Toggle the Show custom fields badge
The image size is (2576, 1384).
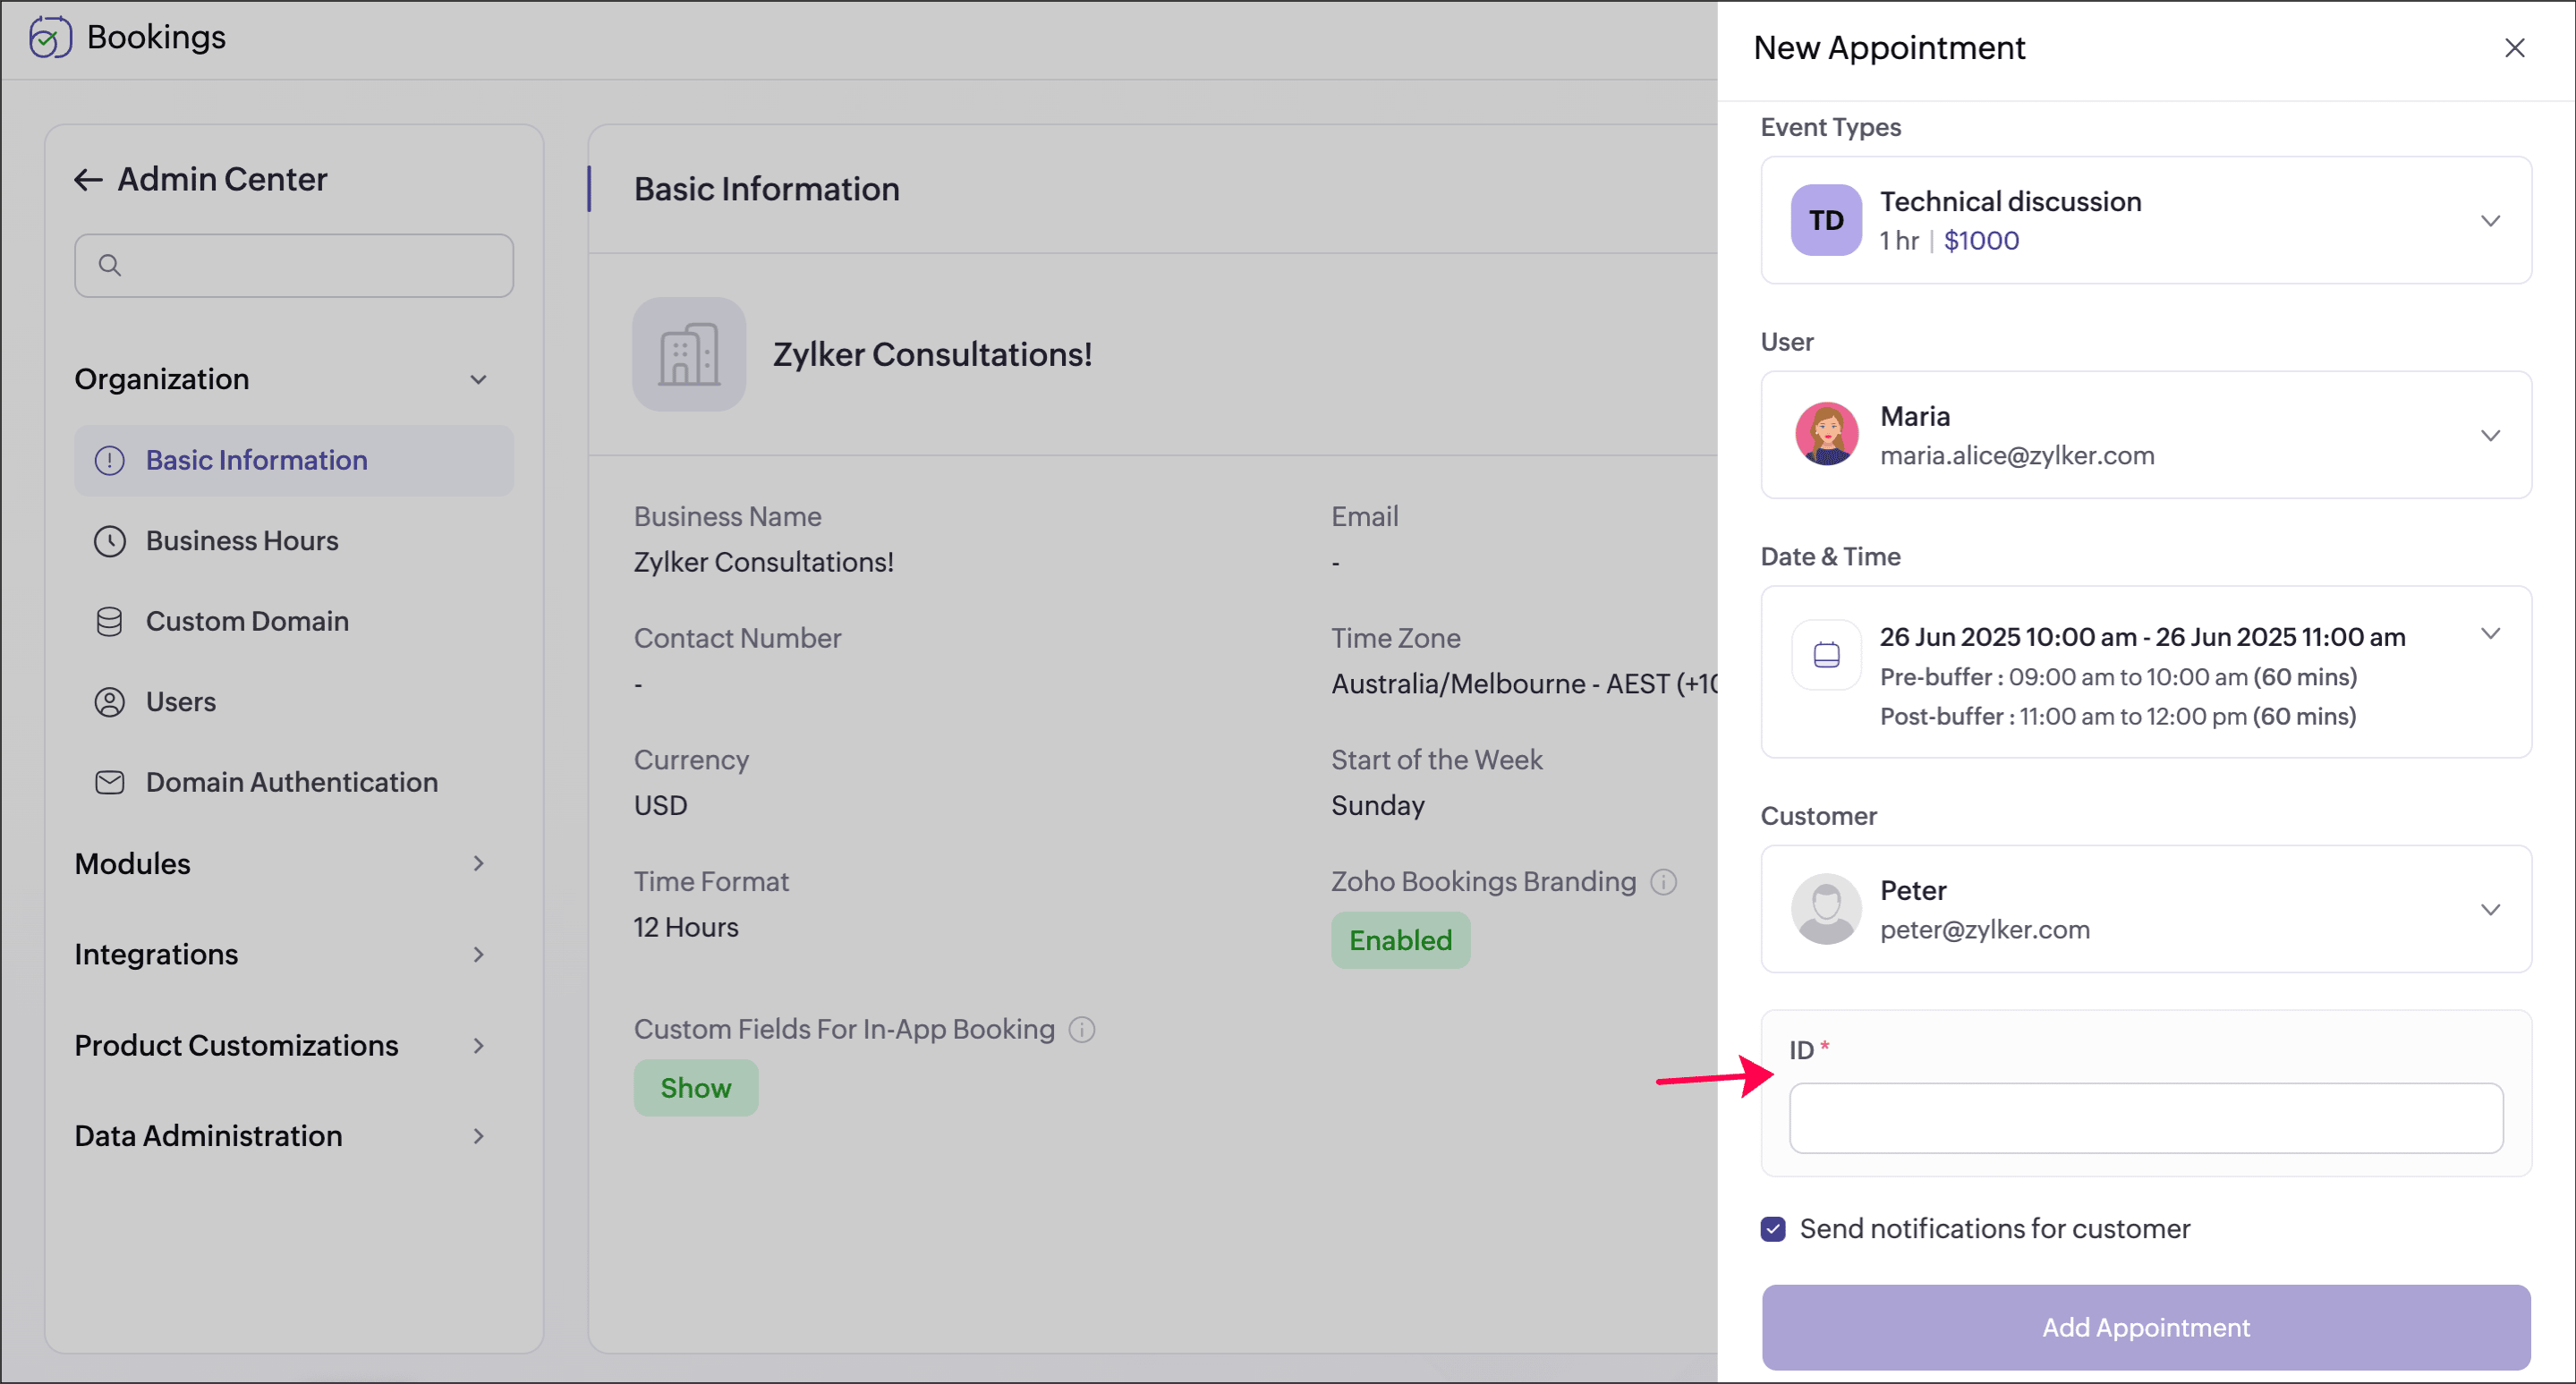(x=695, y=1088)
